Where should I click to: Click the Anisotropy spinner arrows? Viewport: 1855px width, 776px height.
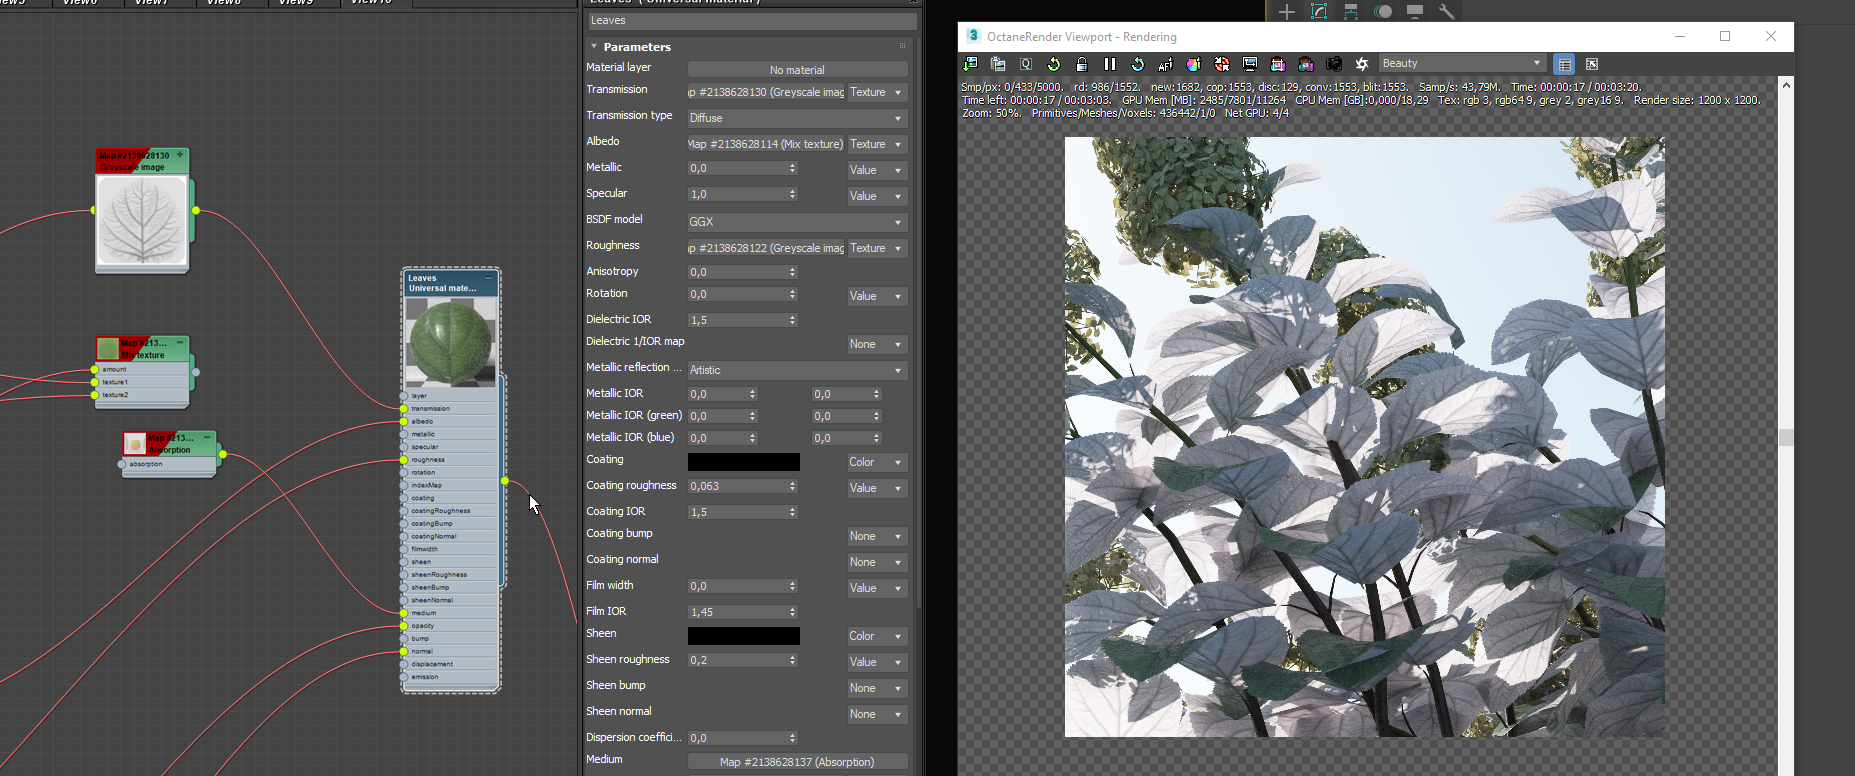[793, 272]
